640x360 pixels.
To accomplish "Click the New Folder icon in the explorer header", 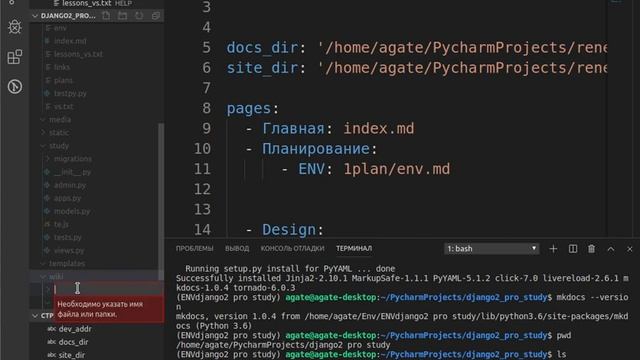I will (122, 16).
